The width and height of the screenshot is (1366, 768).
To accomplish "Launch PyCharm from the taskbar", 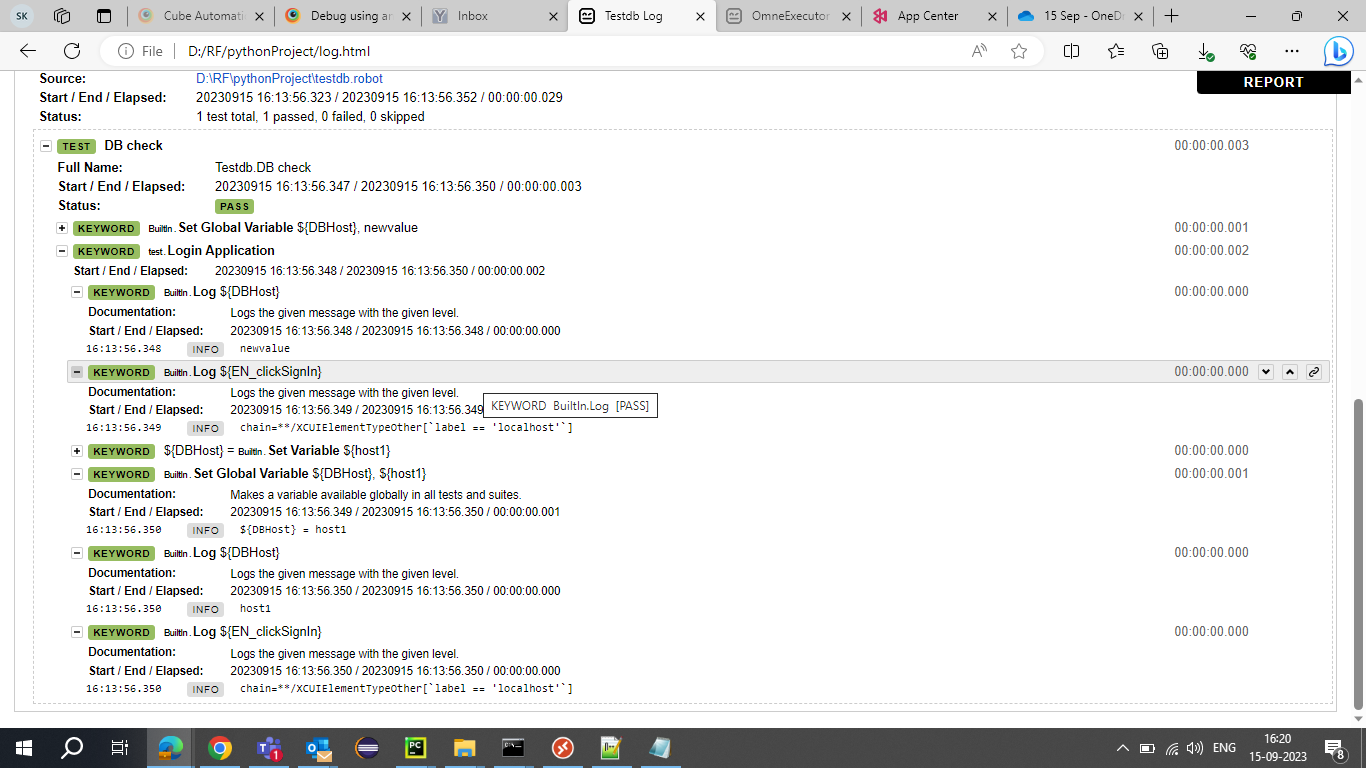I will click(414, 747).
